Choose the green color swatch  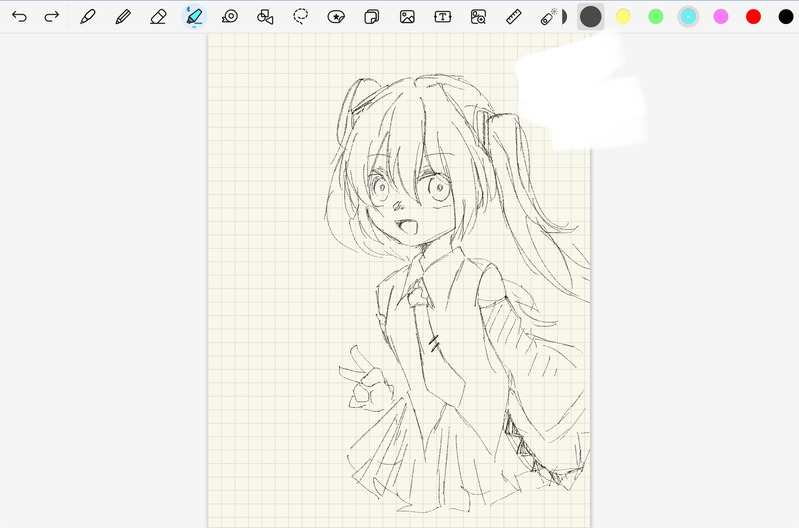656,17
